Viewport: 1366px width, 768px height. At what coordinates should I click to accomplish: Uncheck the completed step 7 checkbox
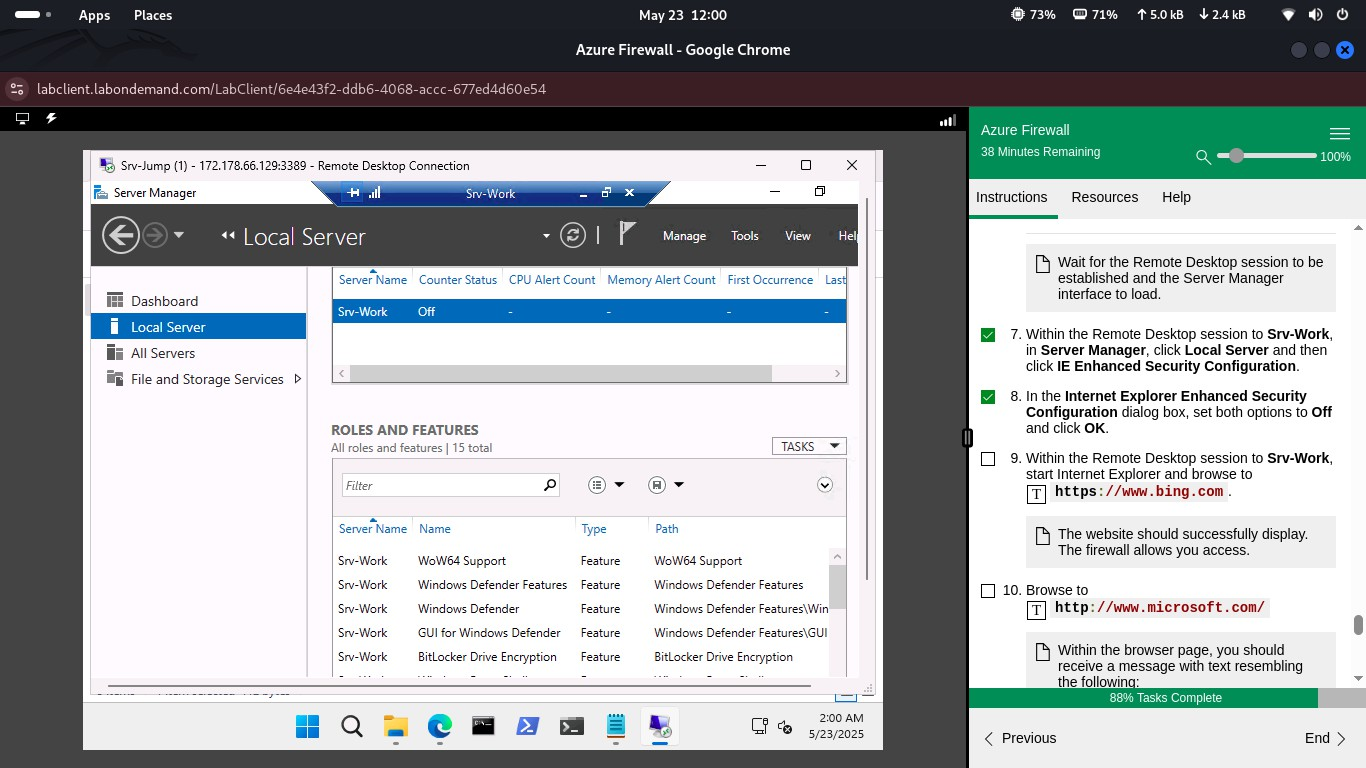coord(988,334)
